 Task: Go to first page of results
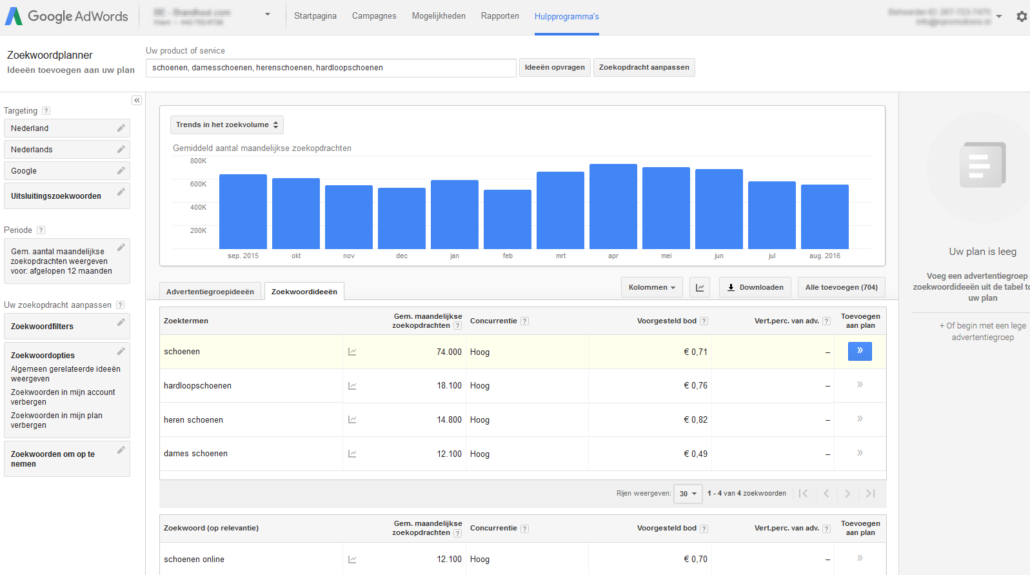[803, 494]
